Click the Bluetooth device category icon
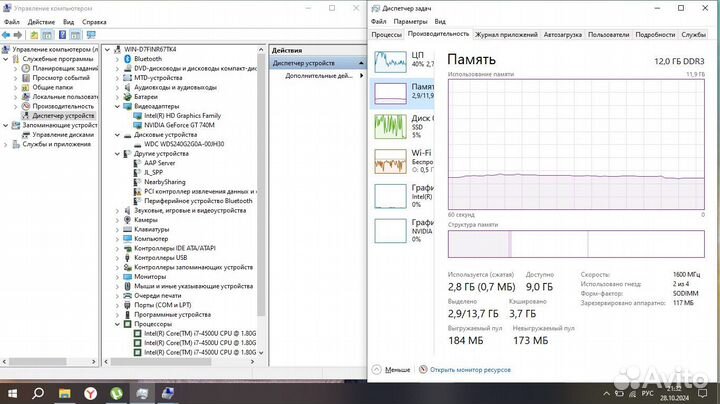This screenshot has width=720, height=404. (x=128, y=59)
